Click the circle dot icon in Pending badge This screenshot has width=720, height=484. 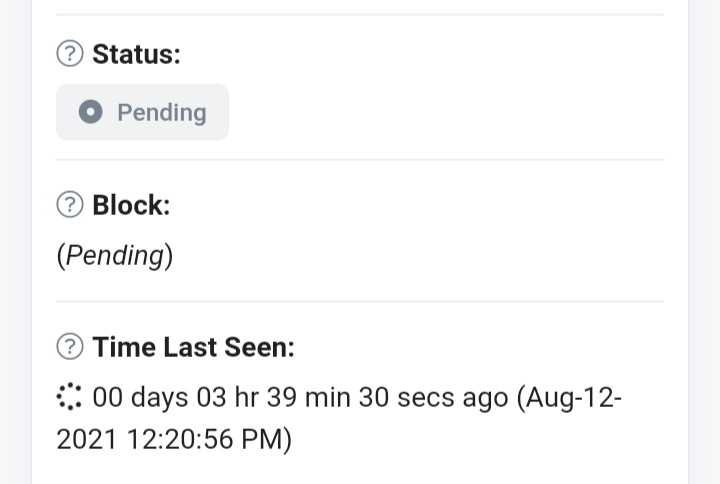(x=90, y=112)
